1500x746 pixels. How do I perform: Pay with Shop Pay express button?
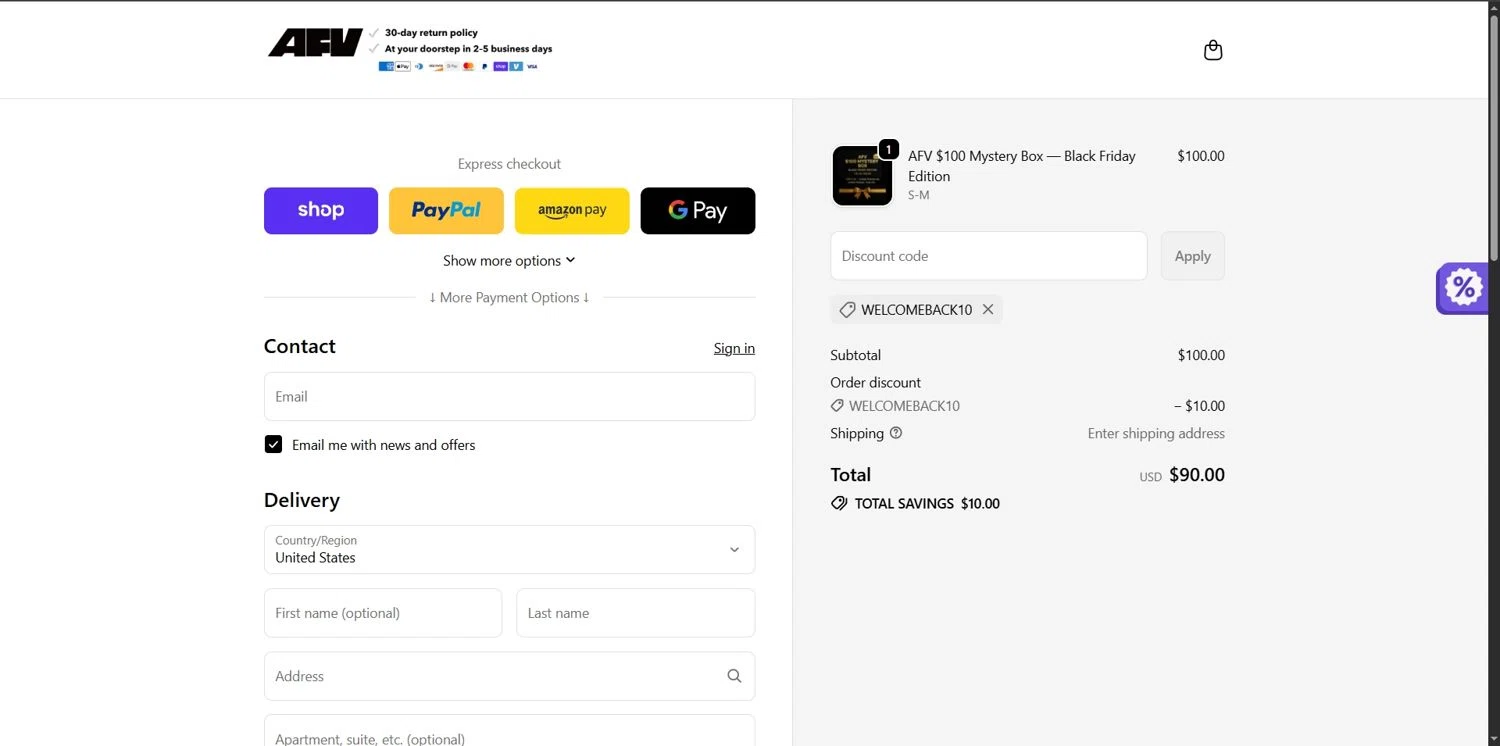(x=321, y=210)
